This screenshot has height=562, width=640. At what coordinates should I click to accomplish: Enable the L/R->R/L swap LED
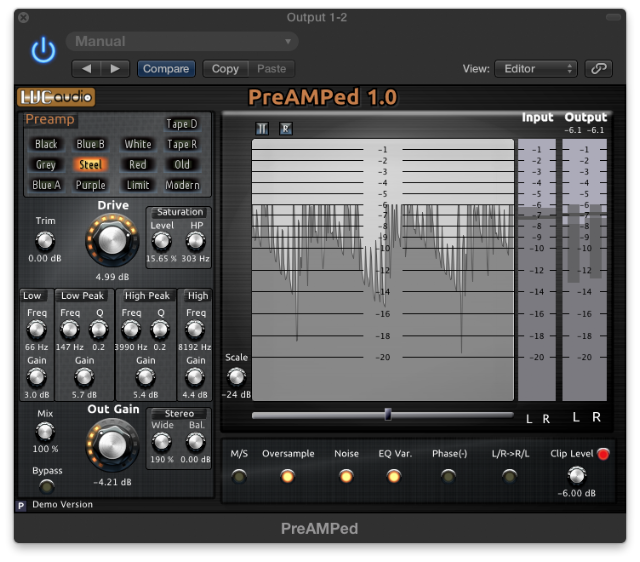point(509,476)
